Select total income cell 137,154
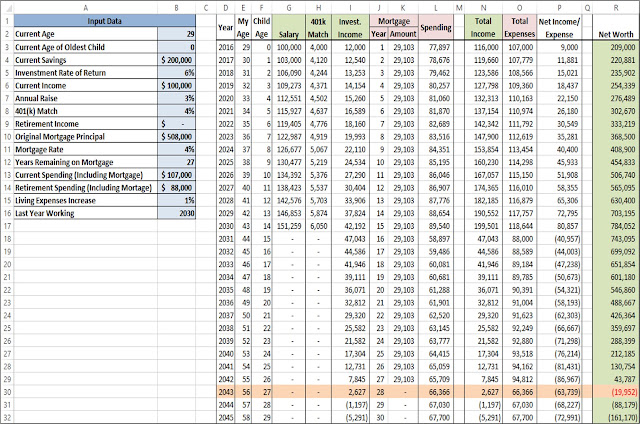This screenshot has width=640, height=424. click(484, 111)
